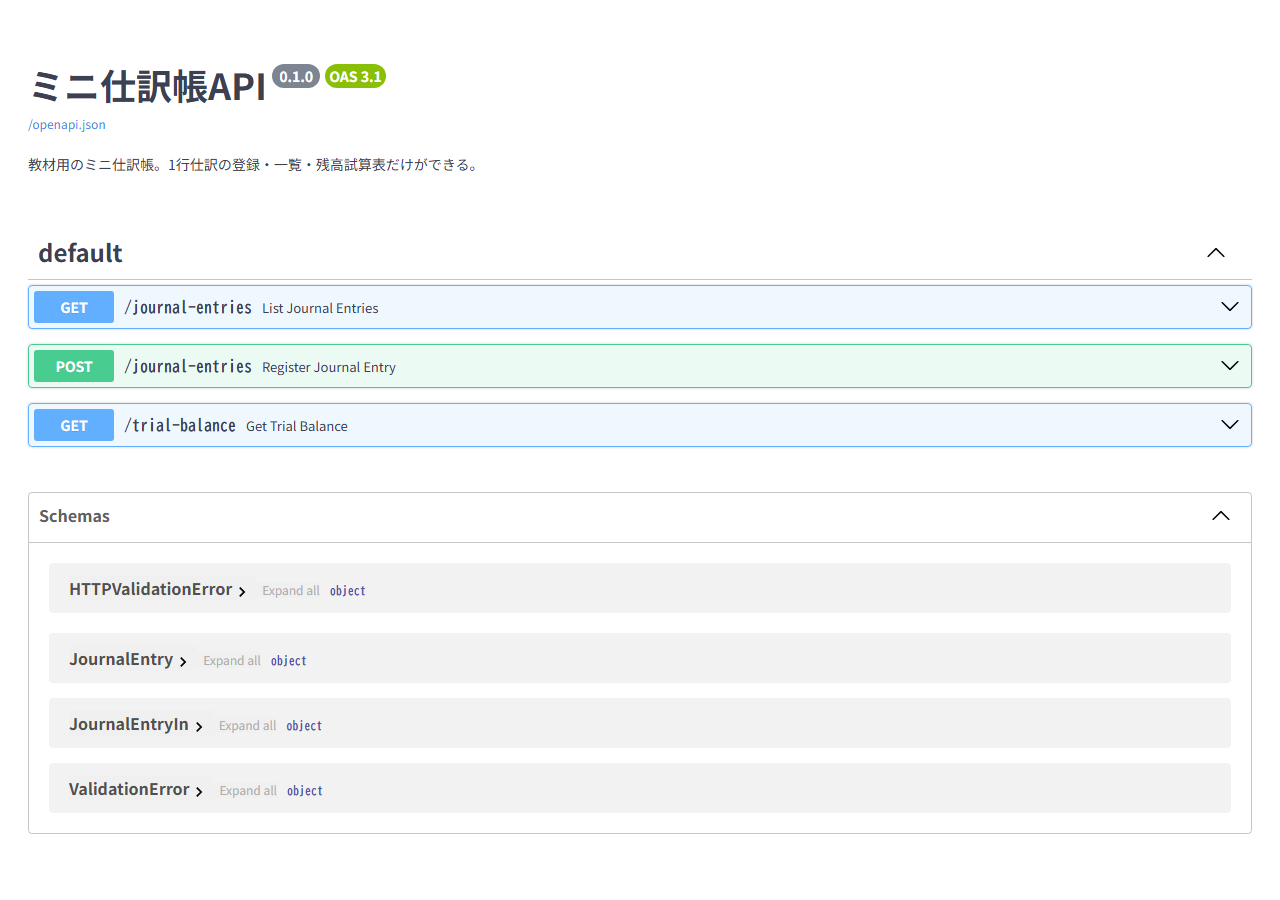Click Expand all for HTTPValidationError
This screenshot has height=900, width=1280.
[x=291, y=591]
